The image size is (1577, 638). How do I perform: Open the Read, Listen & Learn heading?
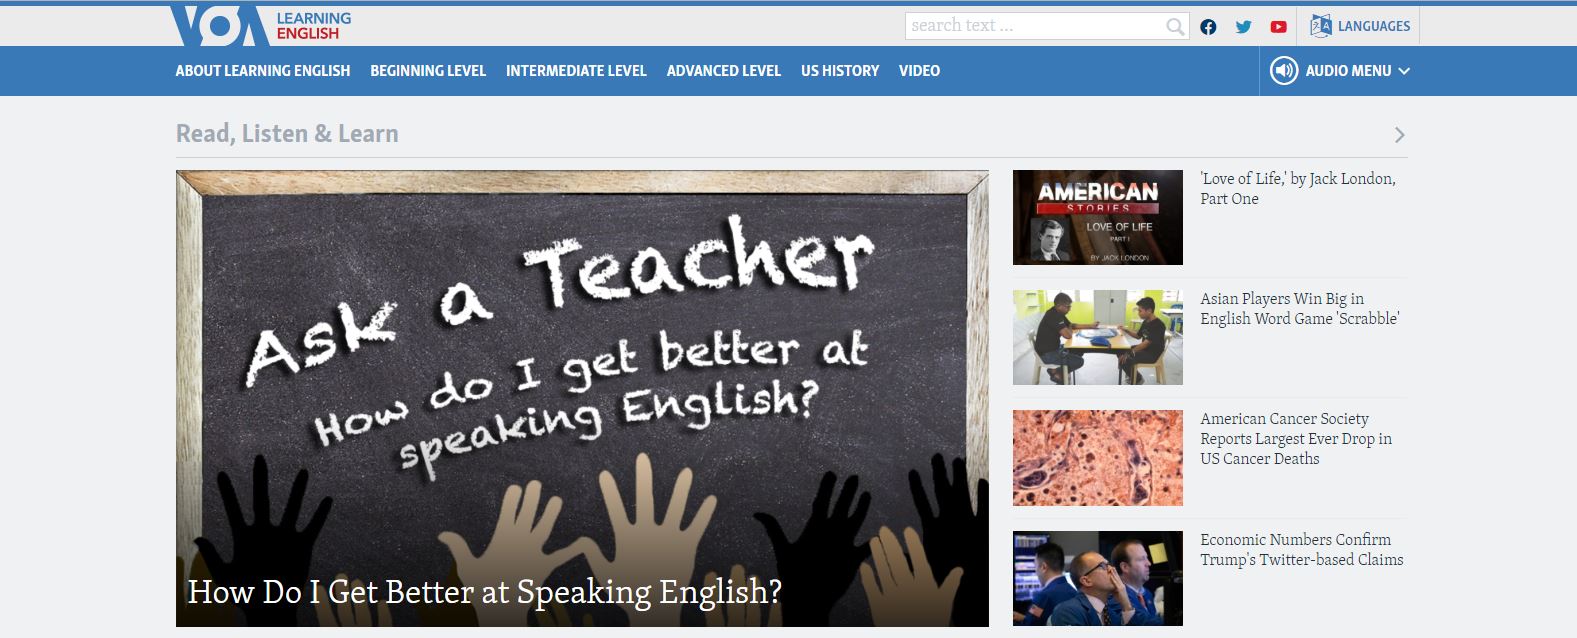pos(287,134)
